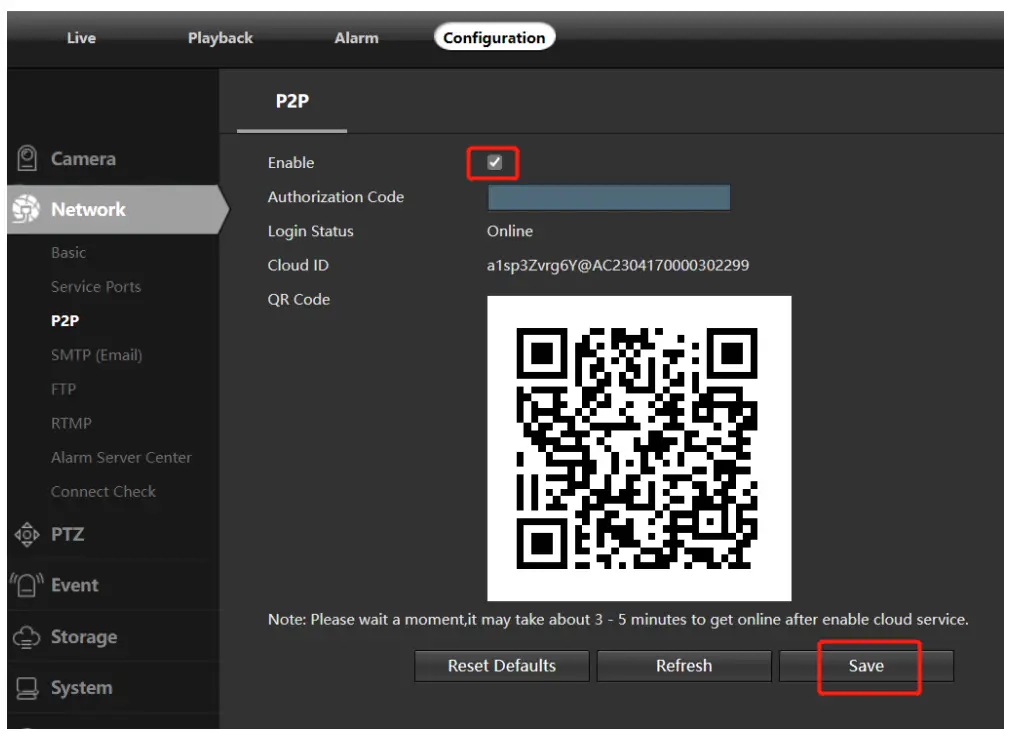Open Connect Check page
The image size is (1013, 740).
click(x=103, y=492)
